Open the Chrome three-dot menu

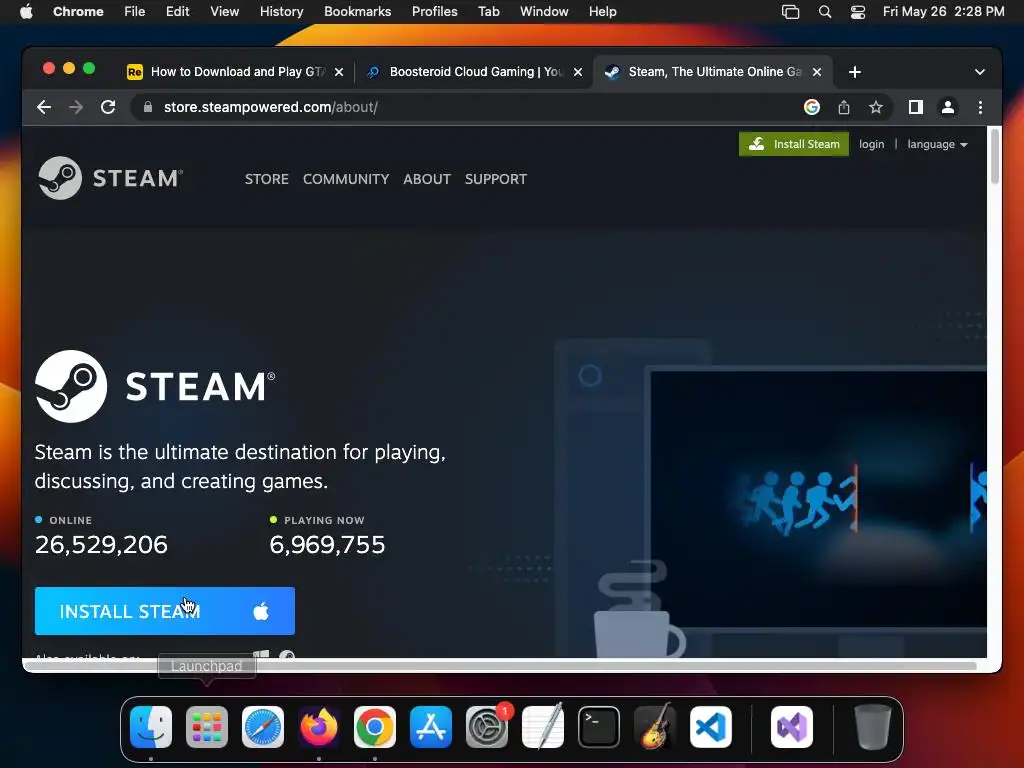coord(980,107)
